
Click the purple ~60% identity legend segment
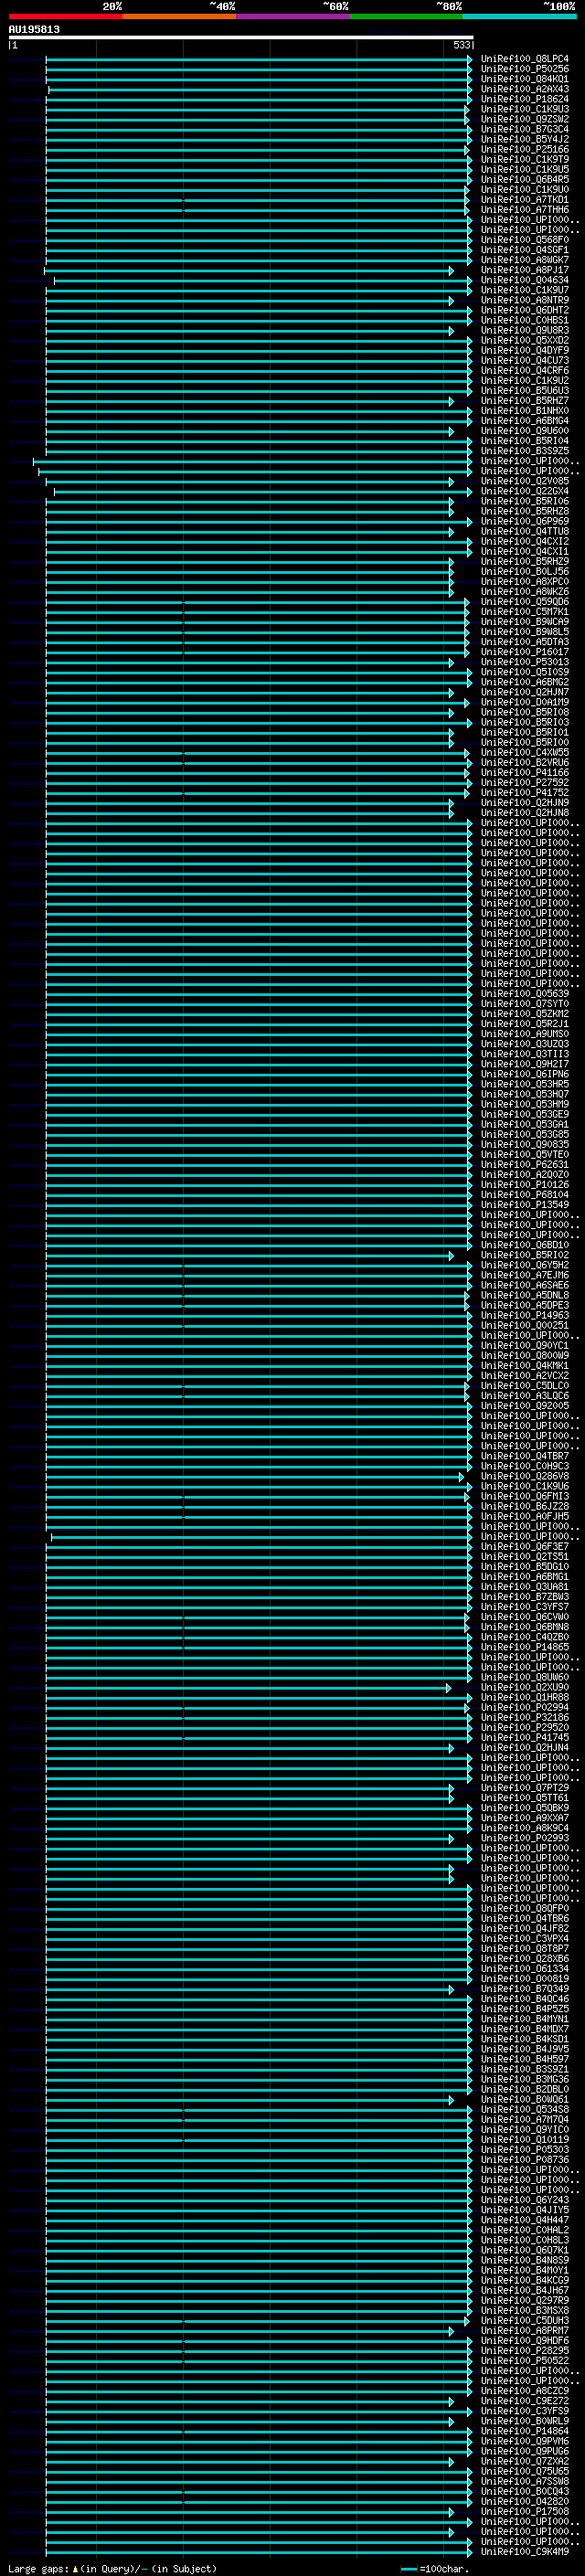[292, 16]
